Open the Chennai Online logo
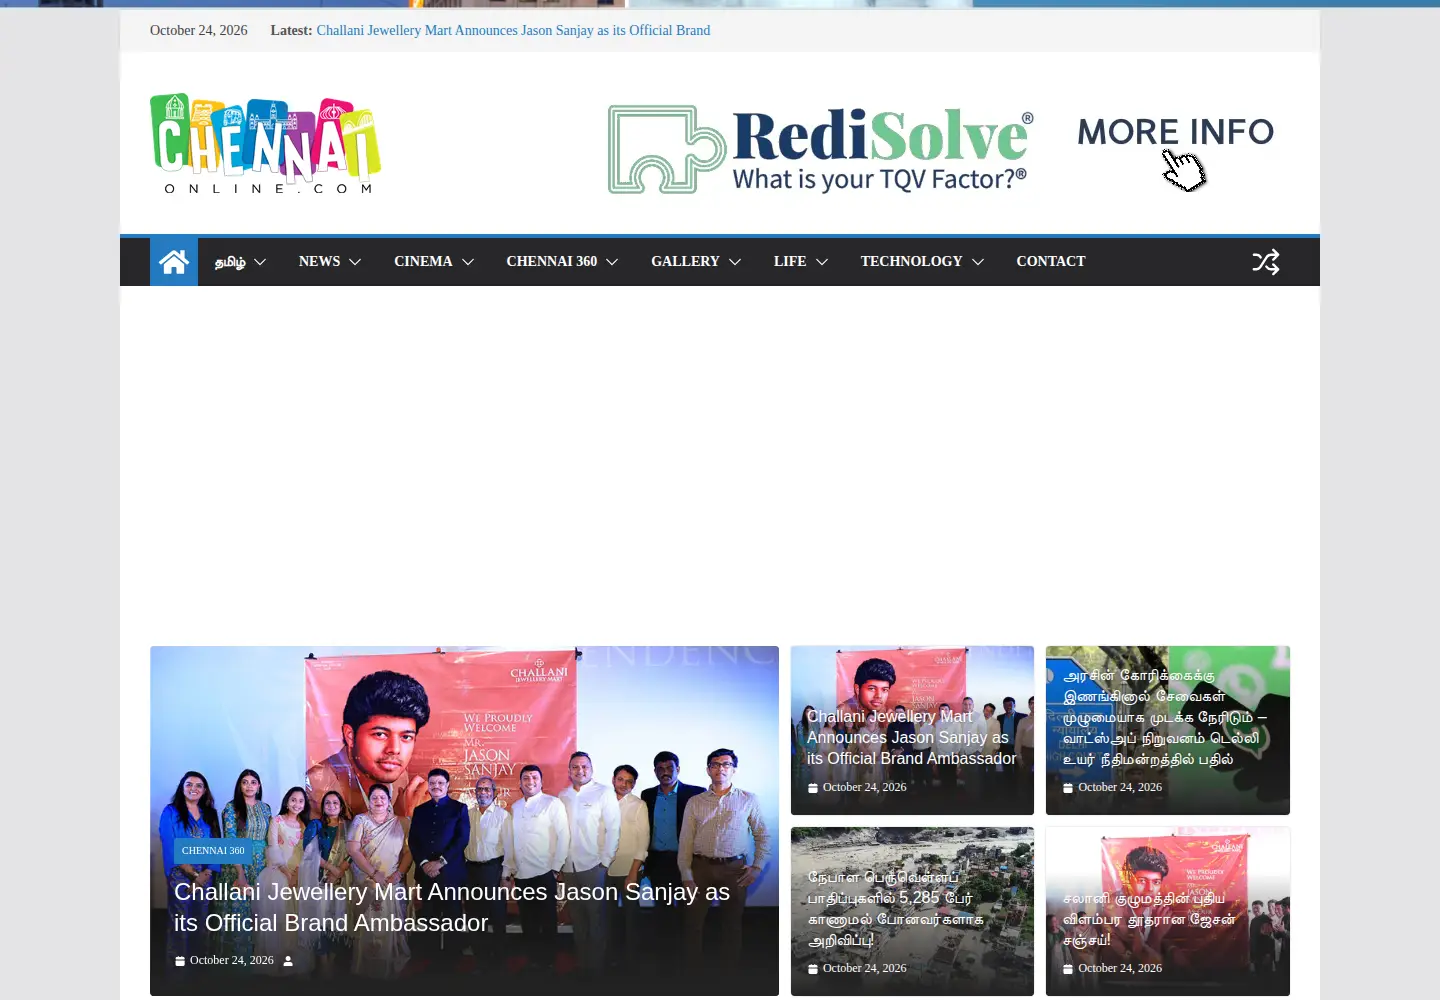The height and width of the screenshot is (1000, 1440). (x=265, y=143)
